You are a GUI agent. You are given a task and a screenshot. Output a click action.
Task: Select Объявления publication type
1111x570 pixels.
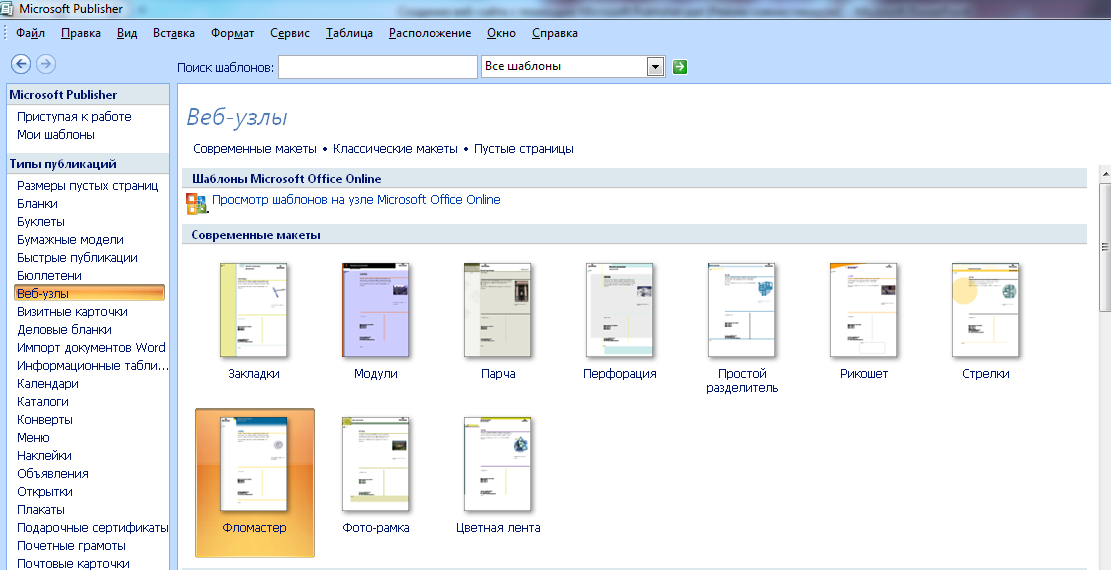point(53,474)
